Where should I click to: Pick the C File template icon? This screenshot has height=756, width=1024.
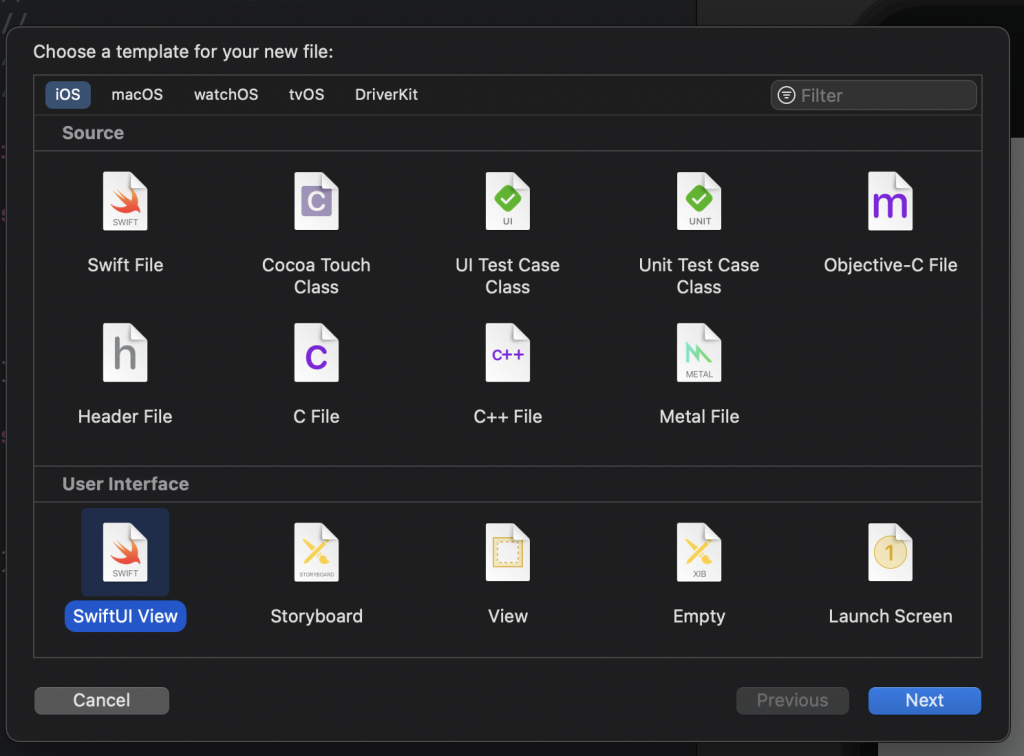point(316,353)
